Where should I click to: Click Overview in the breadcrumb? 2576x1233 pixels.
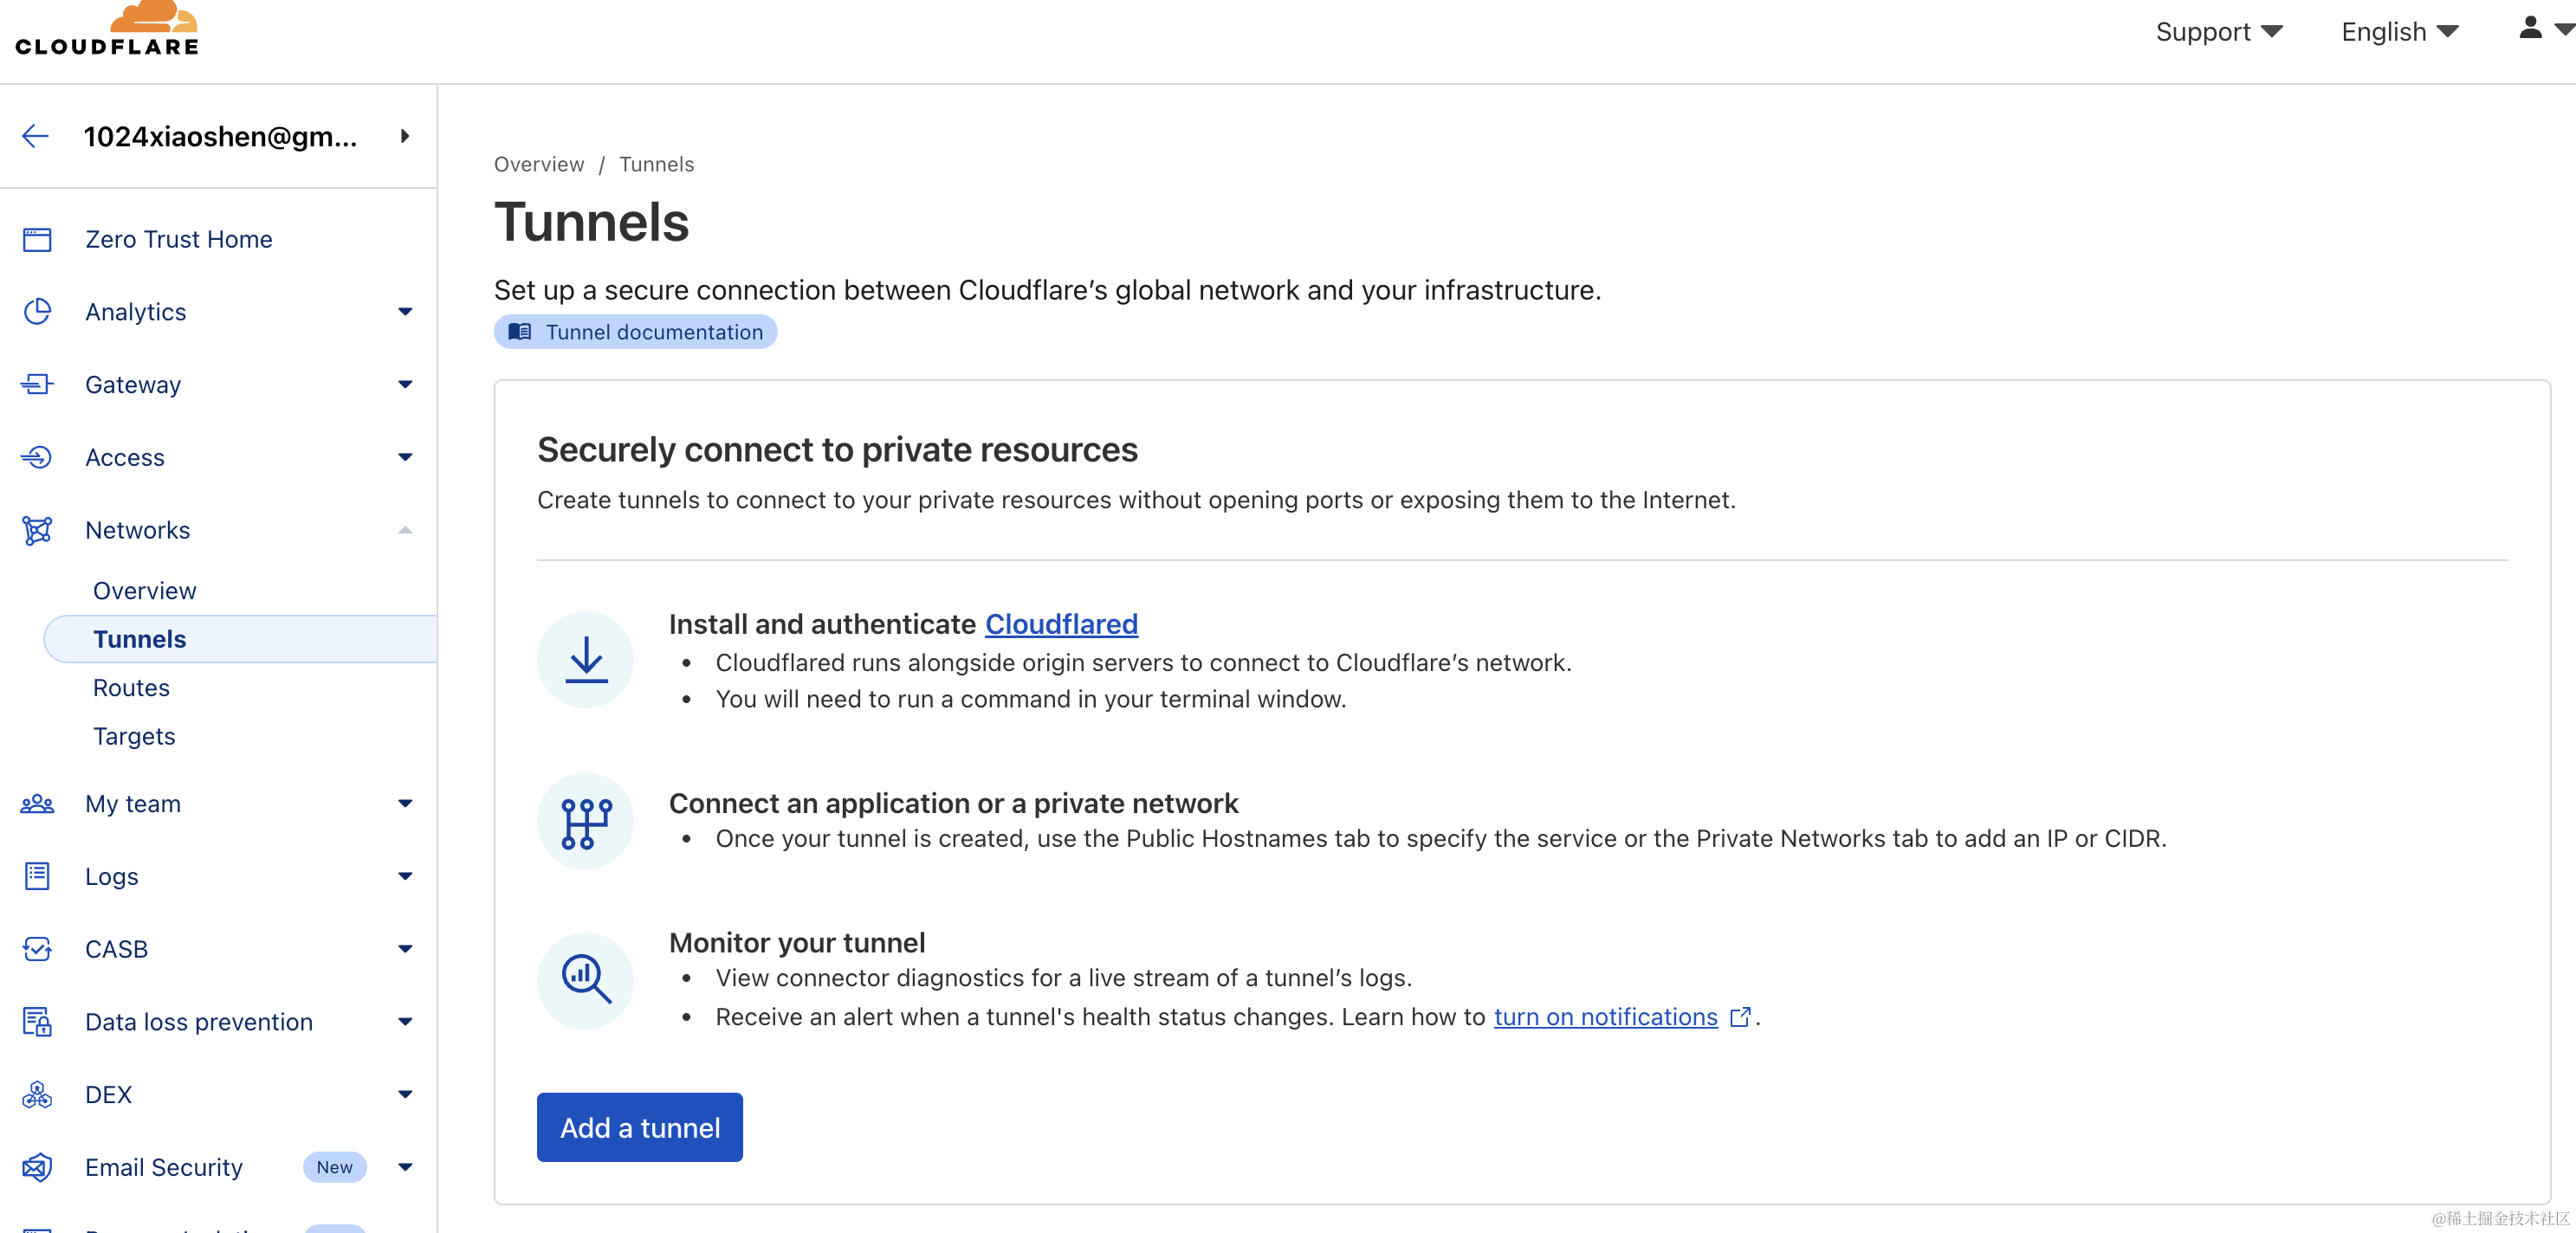539,164
